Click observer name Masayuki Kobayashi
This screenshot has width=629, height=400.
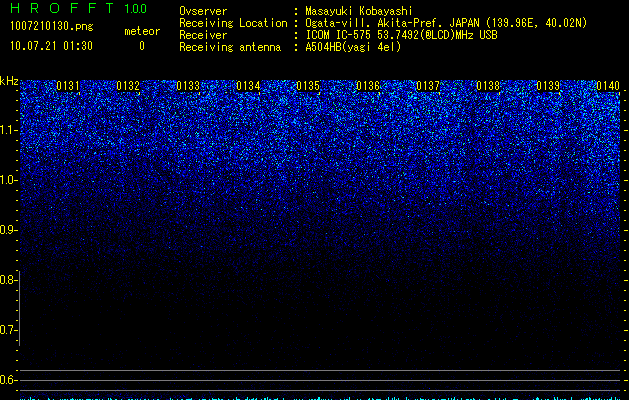click(359, 11)
